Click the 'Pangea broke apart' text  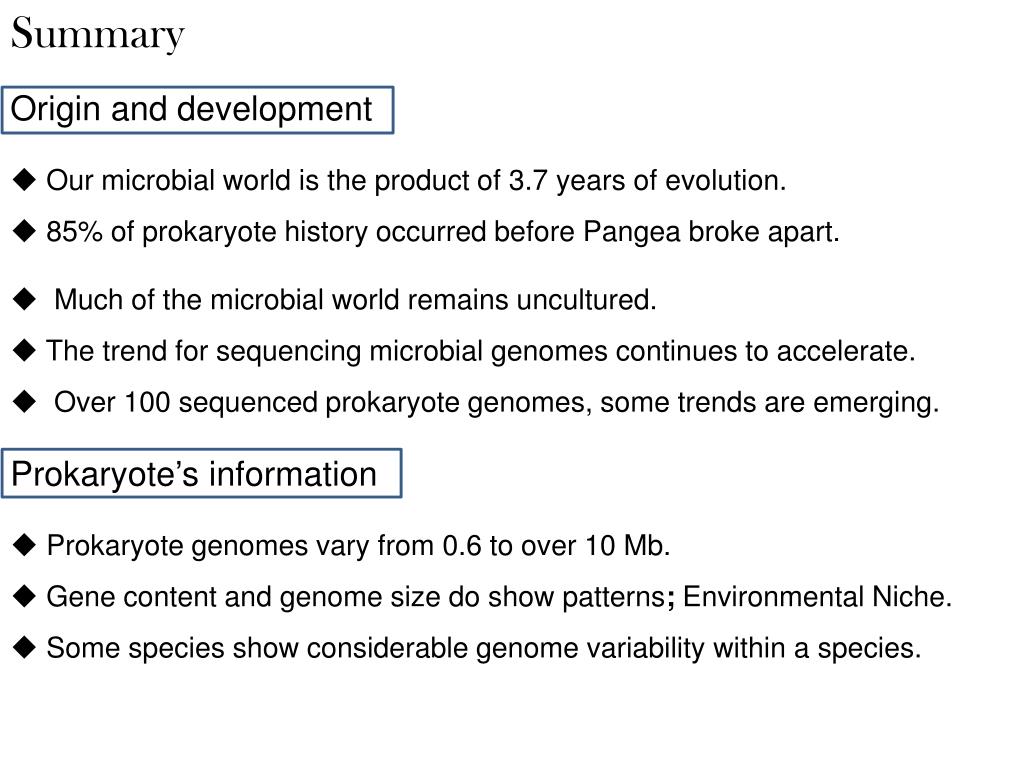pos(711,232)
